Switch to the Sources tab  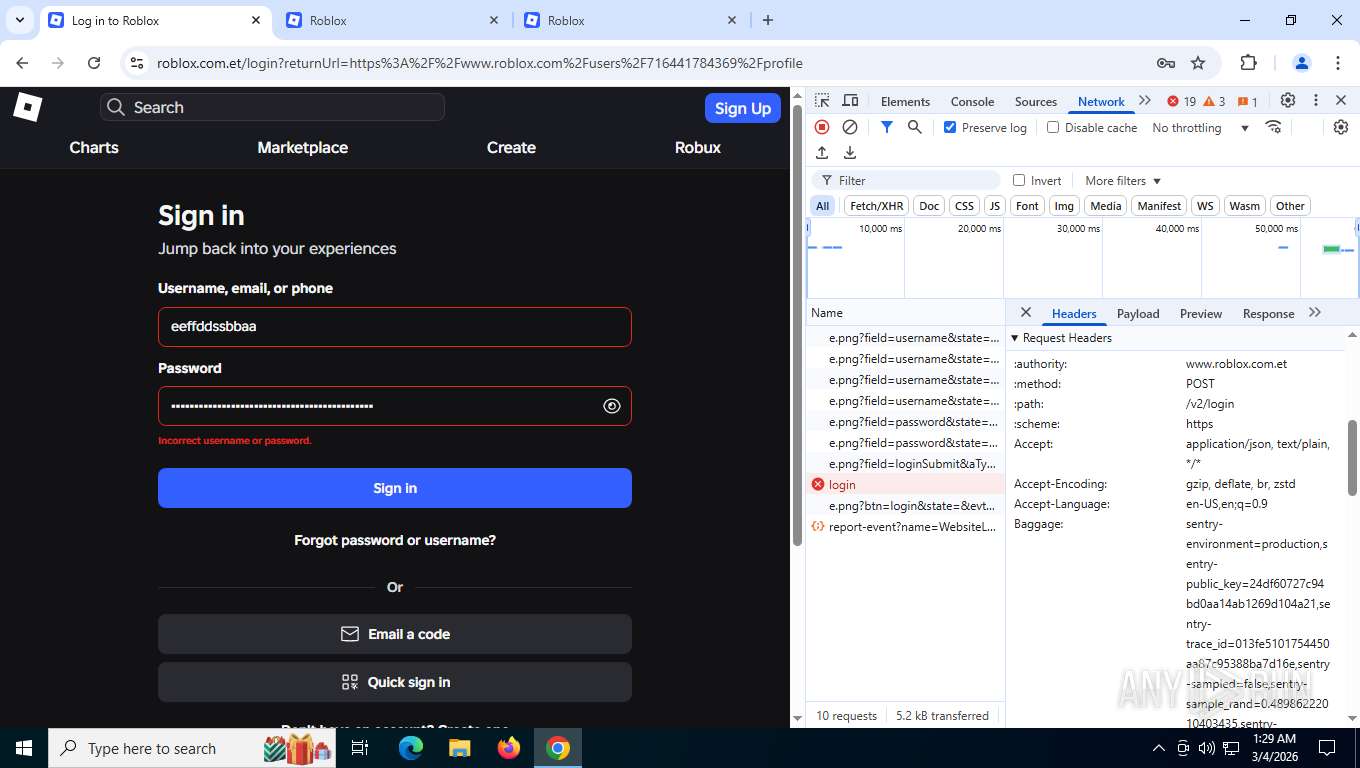tap(1035, 101)
